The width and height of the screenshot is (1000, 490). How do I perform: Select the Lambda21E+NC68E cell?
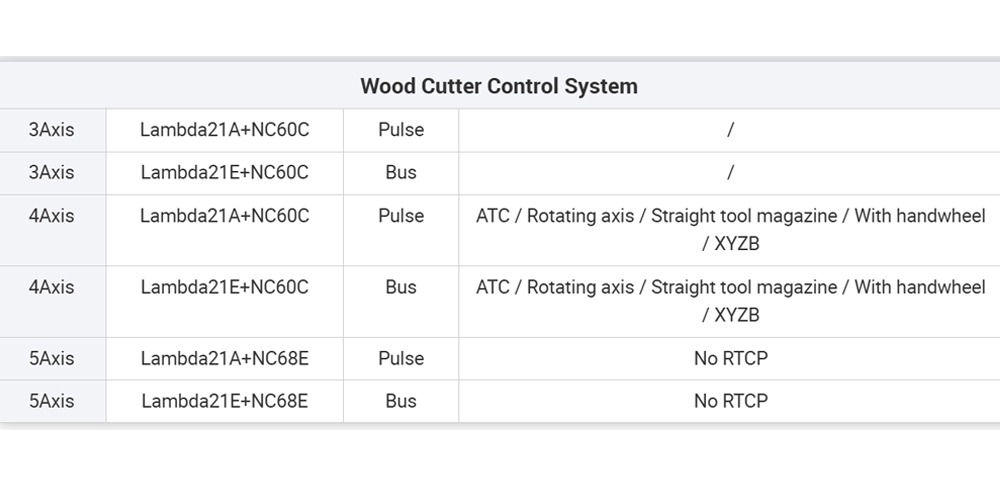click(x=224, y=401)
